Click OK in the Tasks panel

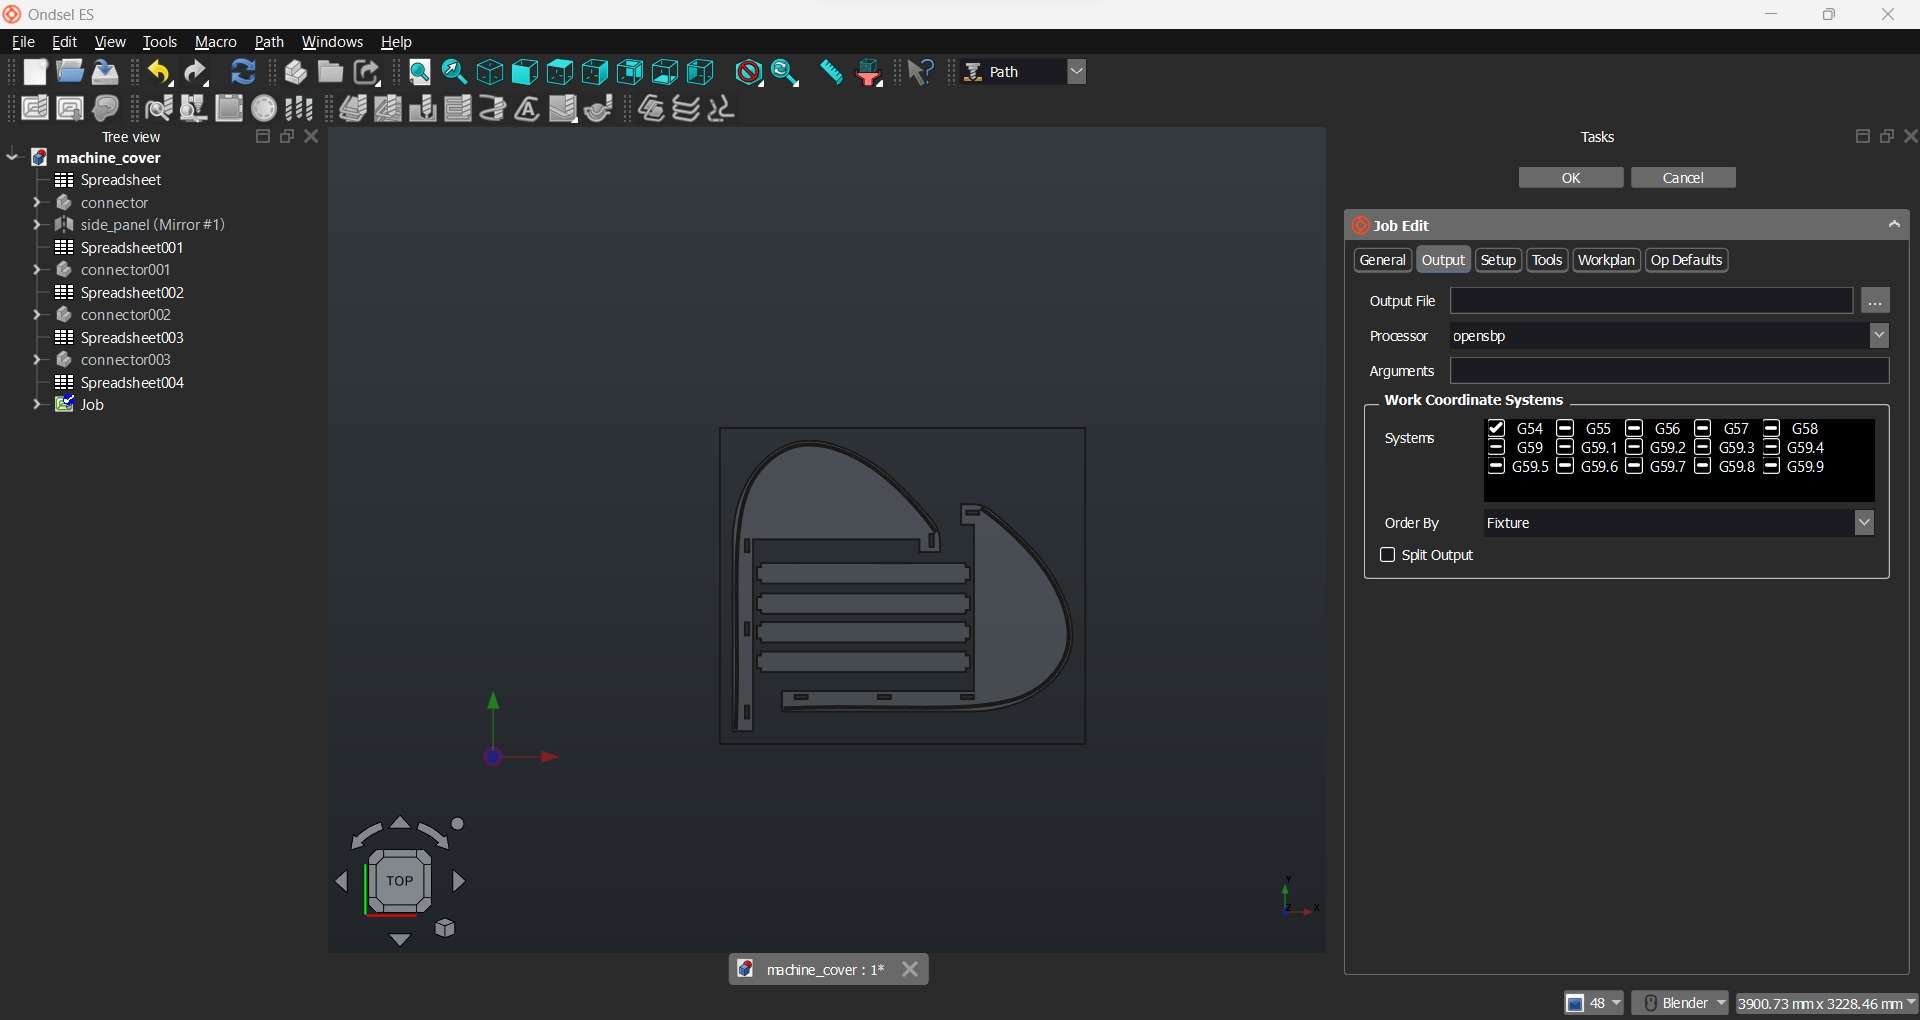(1571, 178)
